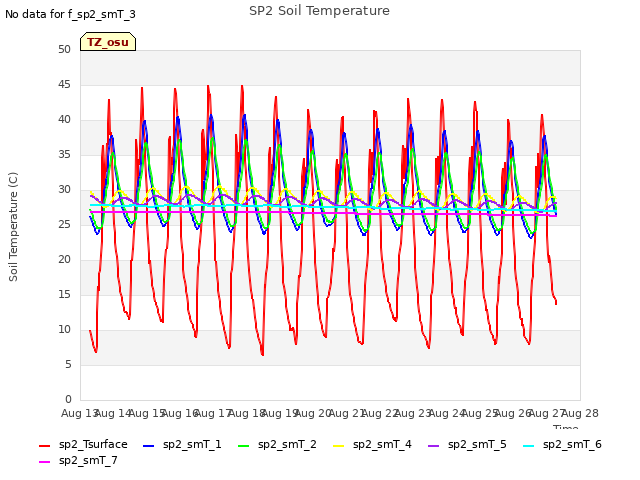Click the sp2_smT_4 legend entry
The image size is (640, 480).
(x=372, y=444)
